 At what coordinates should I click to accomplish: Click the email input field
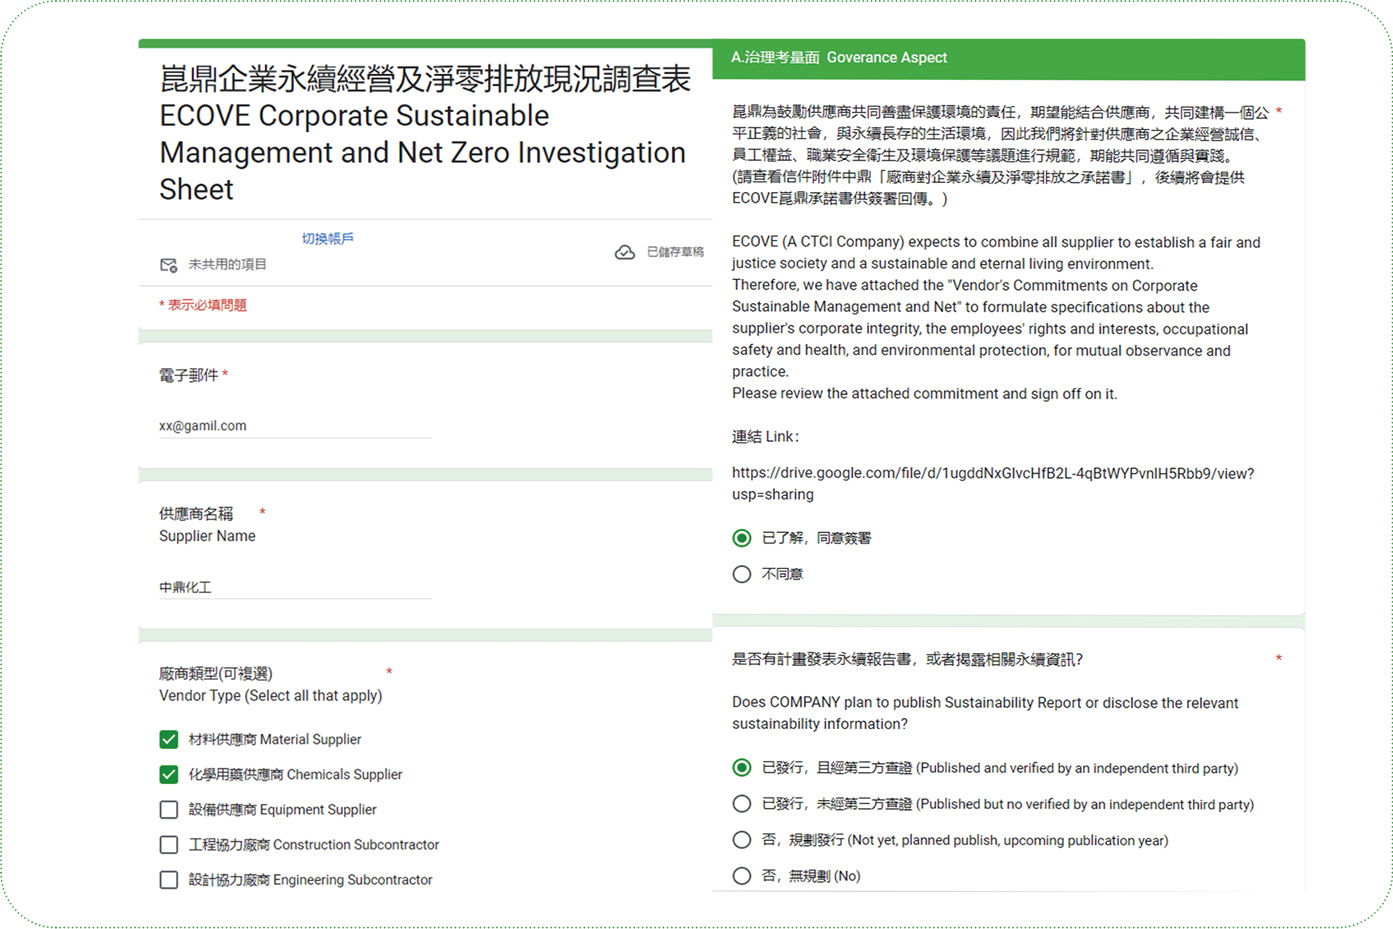pos(295,426)
